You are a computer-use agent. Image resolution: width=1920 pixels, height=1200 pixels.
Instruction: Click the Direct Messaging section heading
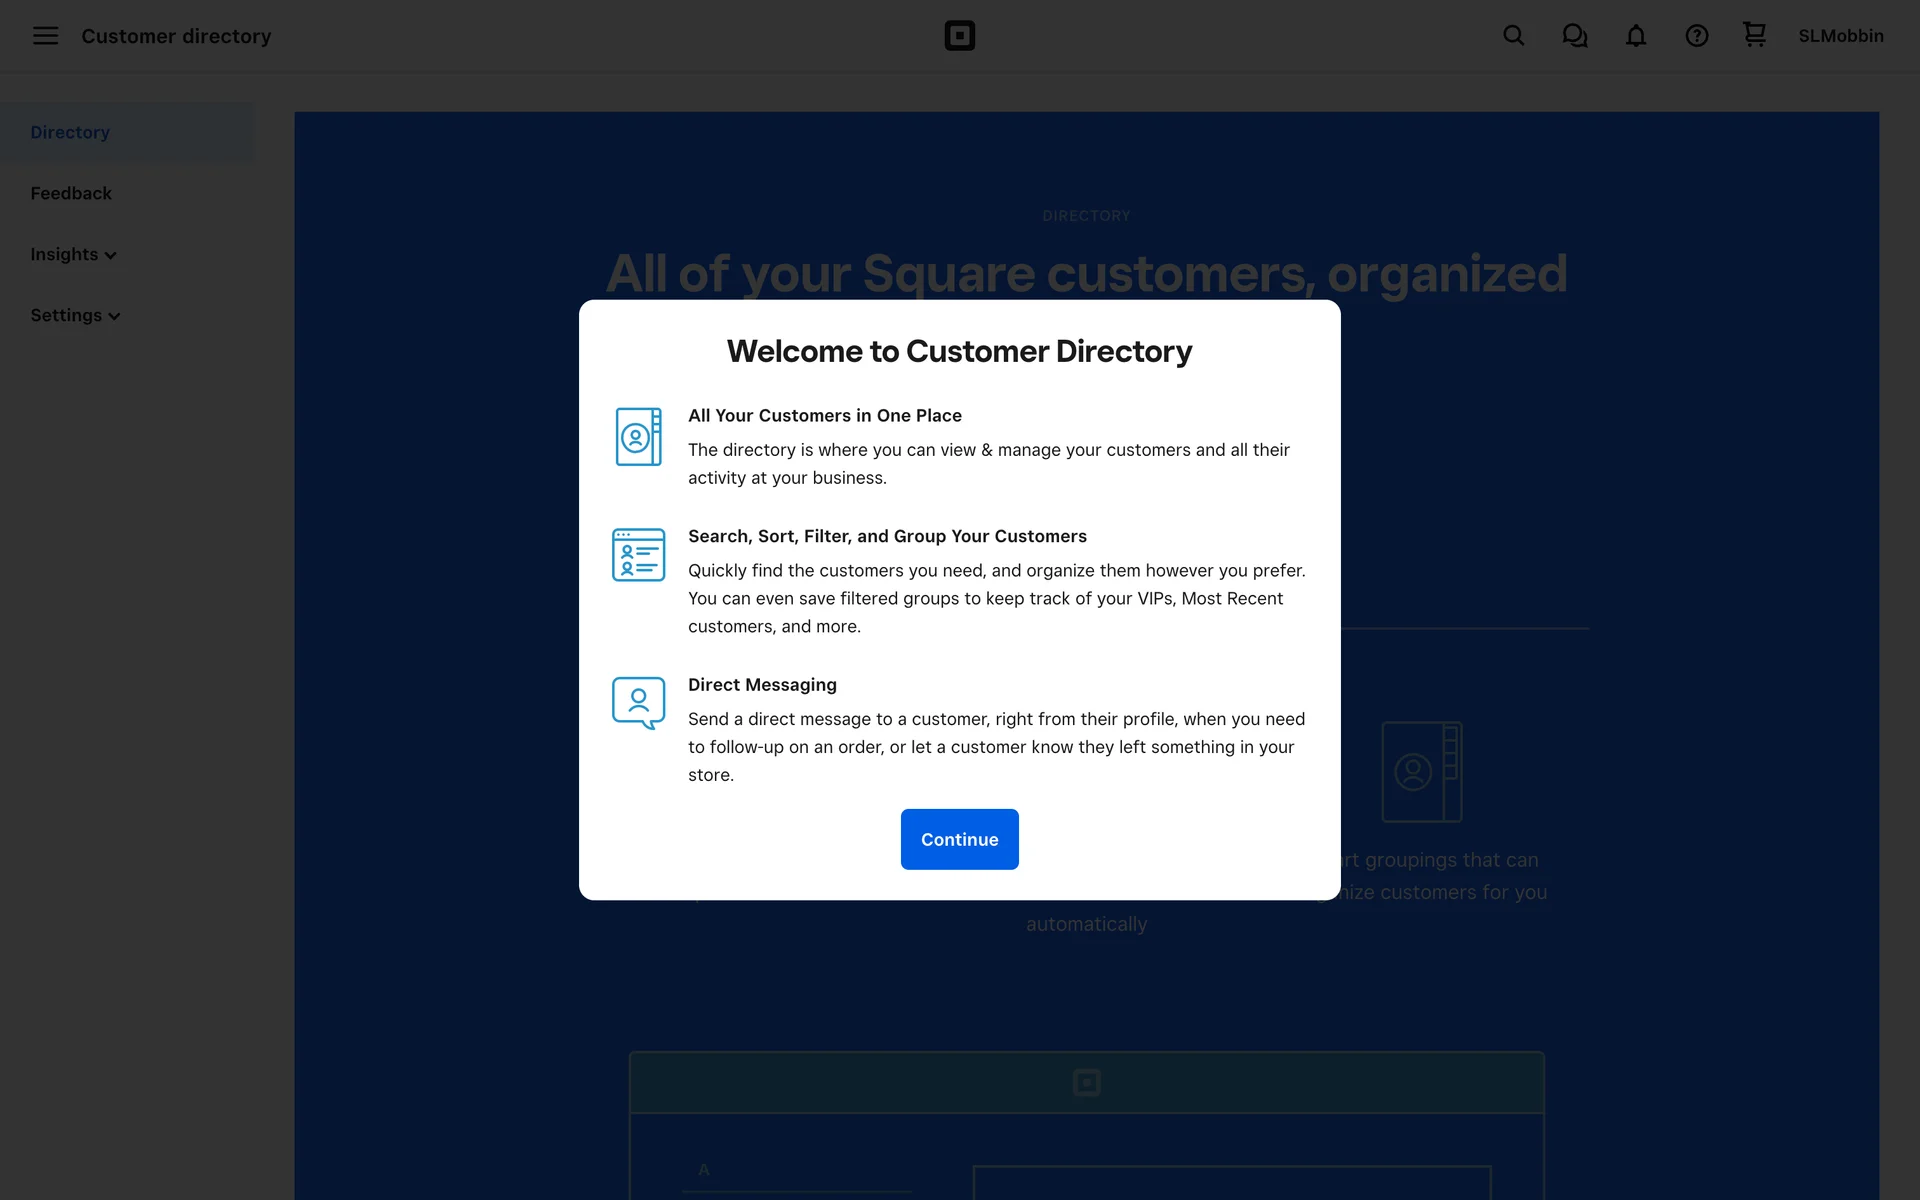(762, 684)
